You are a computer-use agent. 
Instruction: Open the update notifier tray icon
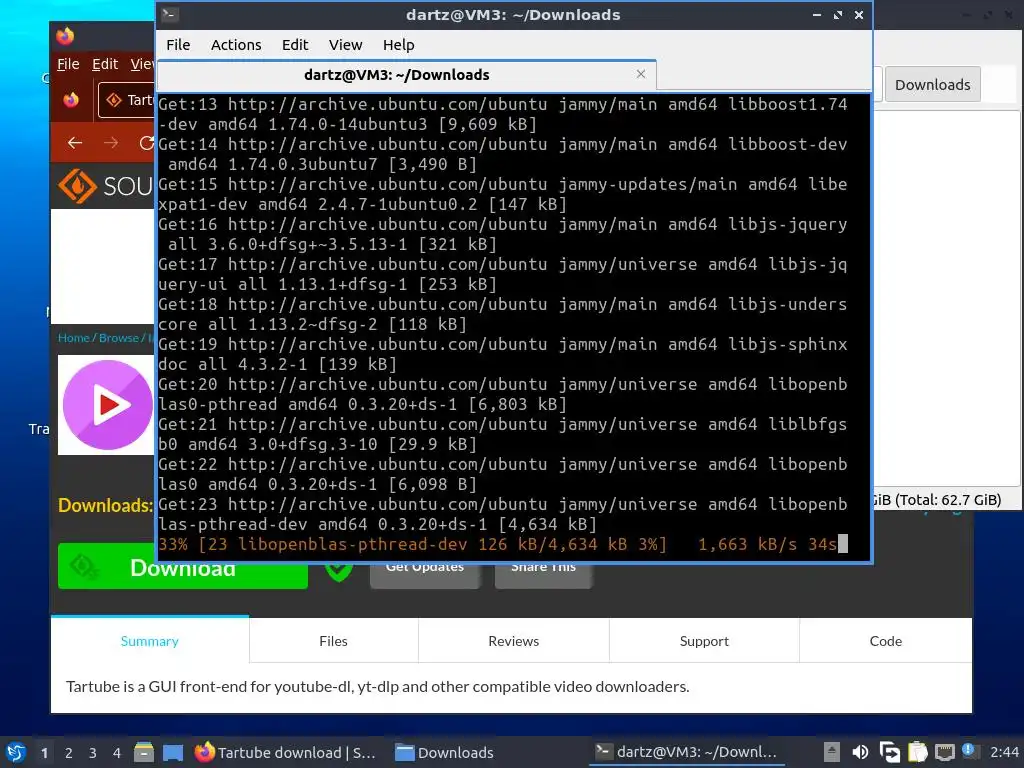969,750
